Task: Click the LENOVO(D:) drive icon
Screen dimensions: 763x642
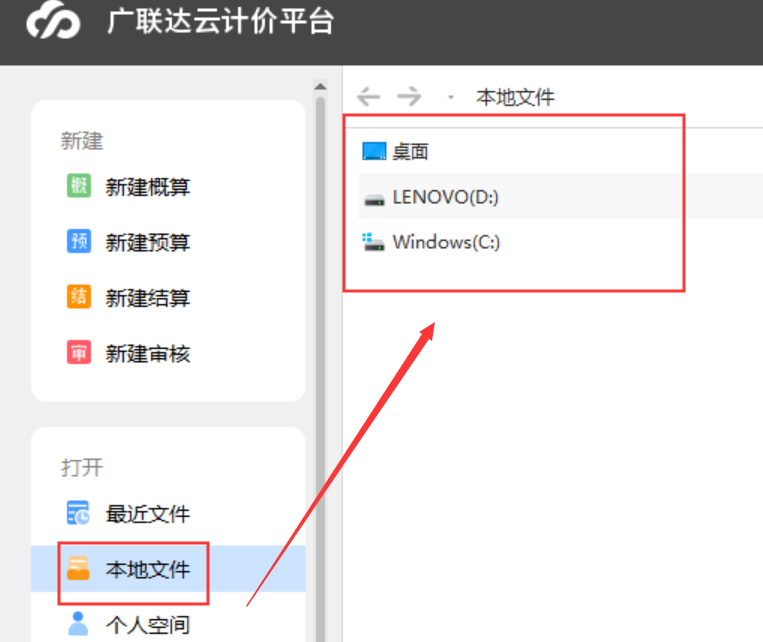Action: (x=375, y=200)
